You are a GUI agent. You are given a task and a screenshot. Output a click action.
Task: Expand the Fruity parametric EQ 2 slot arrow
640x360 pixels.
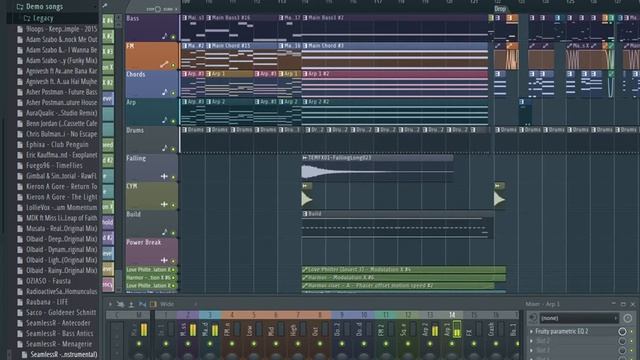[531, 331]
